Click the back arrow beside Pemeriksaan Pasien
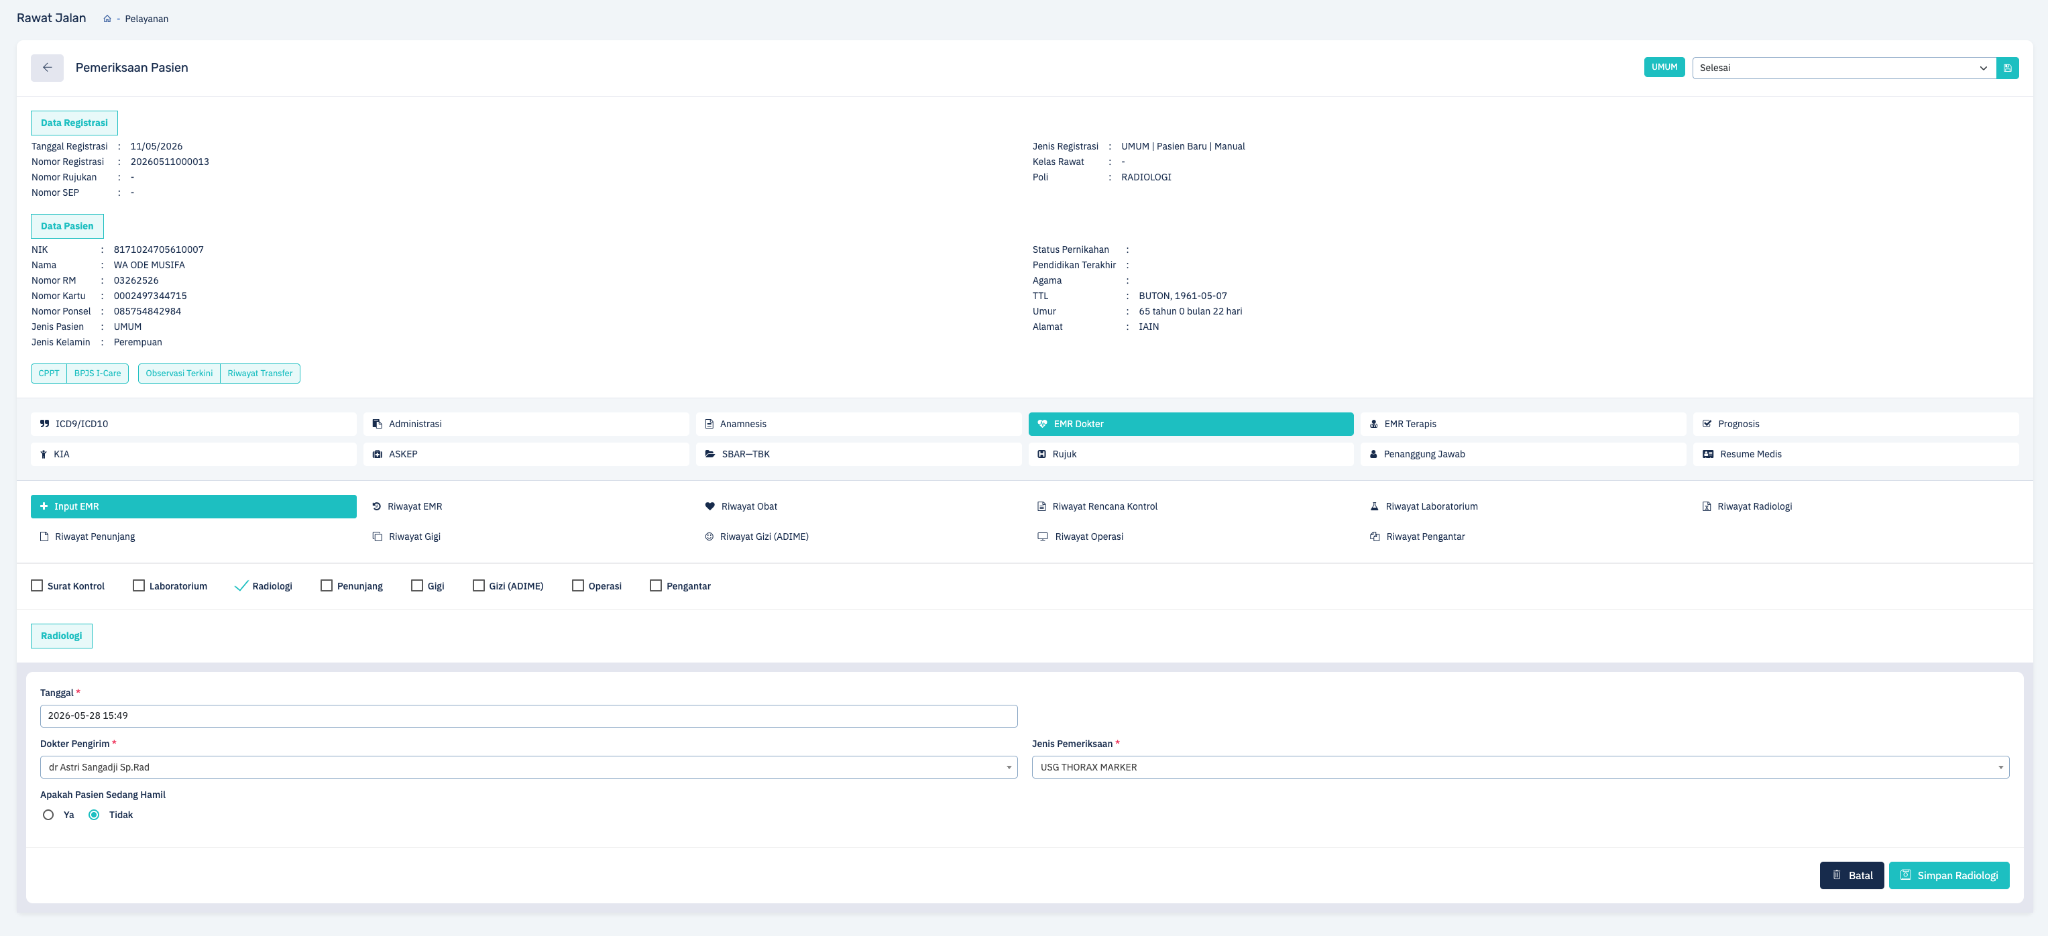Viewport: 2048px width, 936px height. click(x=47, y=68)
